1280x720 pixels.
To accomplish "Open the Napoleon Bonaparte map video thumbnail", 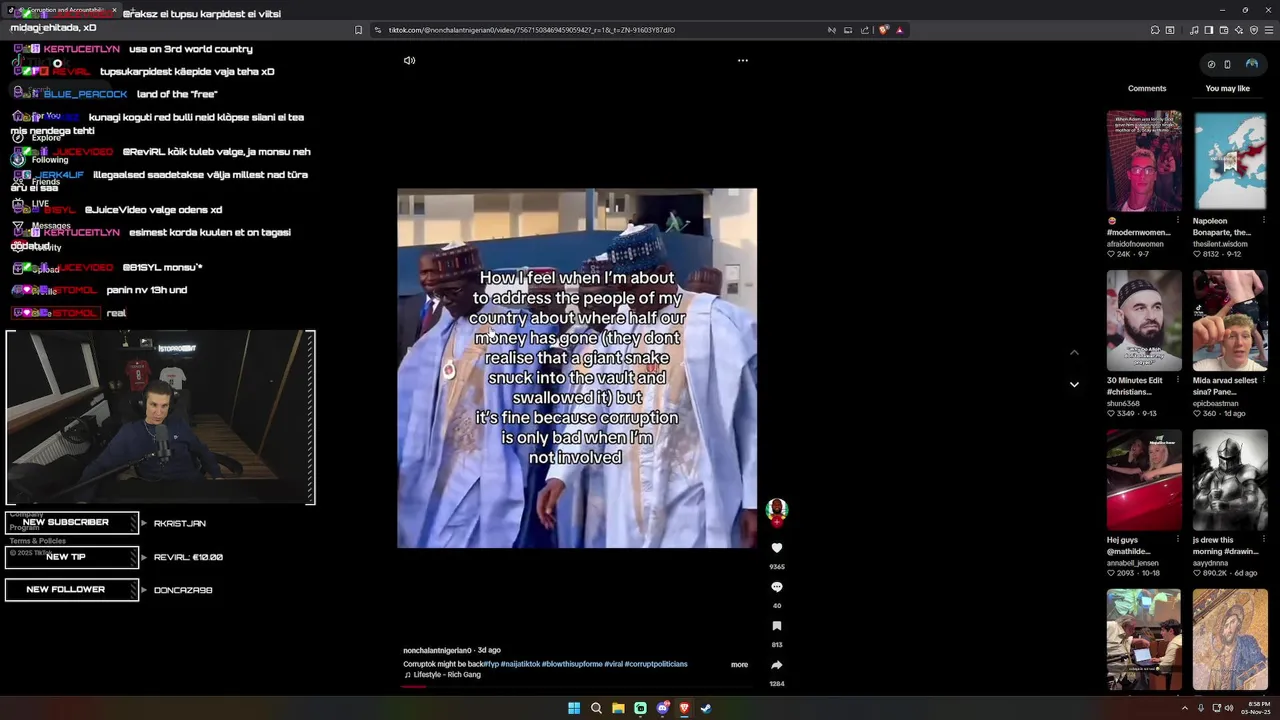I will point(1230,161).
